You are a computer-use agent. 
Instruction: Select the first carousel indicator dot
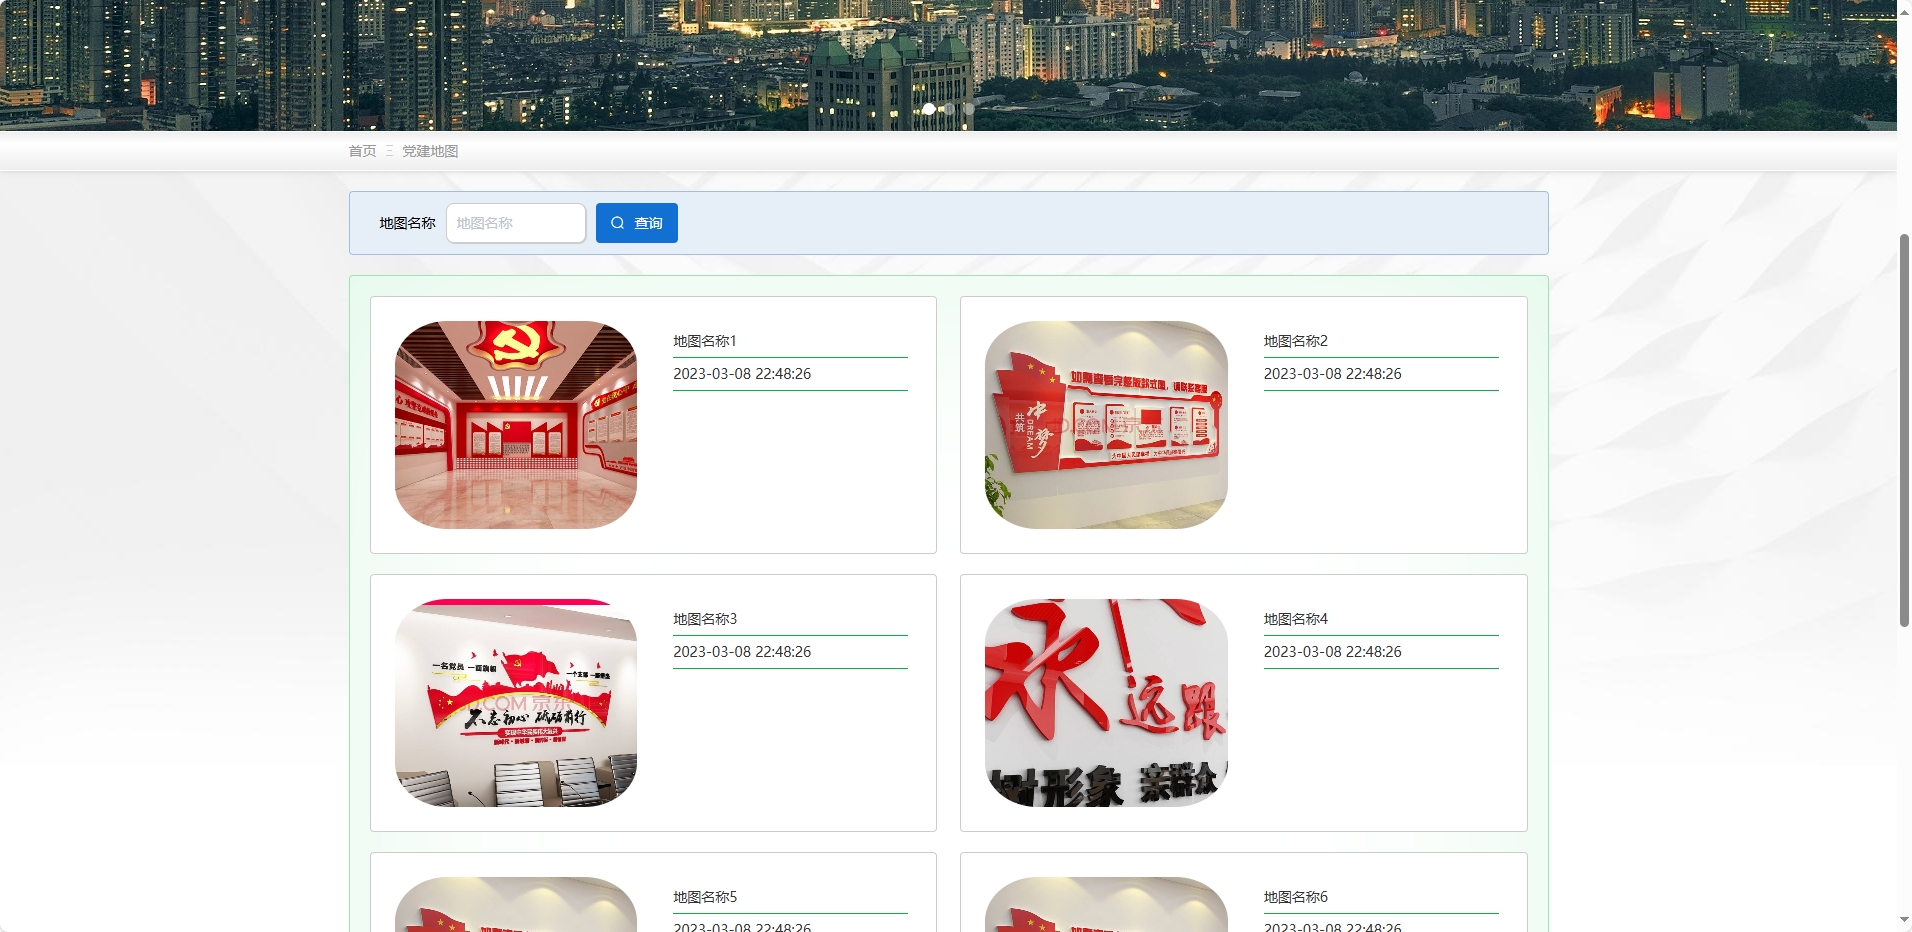click(x=929, y=109)
